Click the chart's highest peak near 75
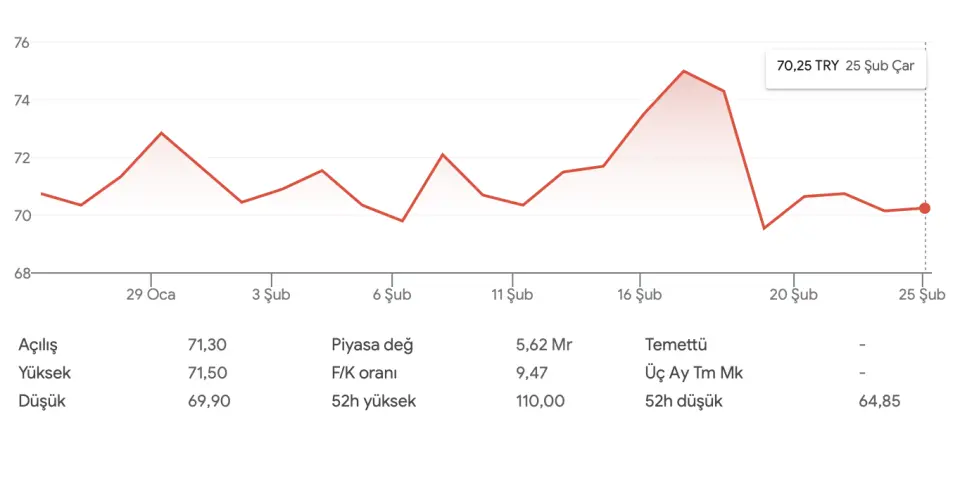This screenshot has height=491, width=960. click(x=683, y=71)
